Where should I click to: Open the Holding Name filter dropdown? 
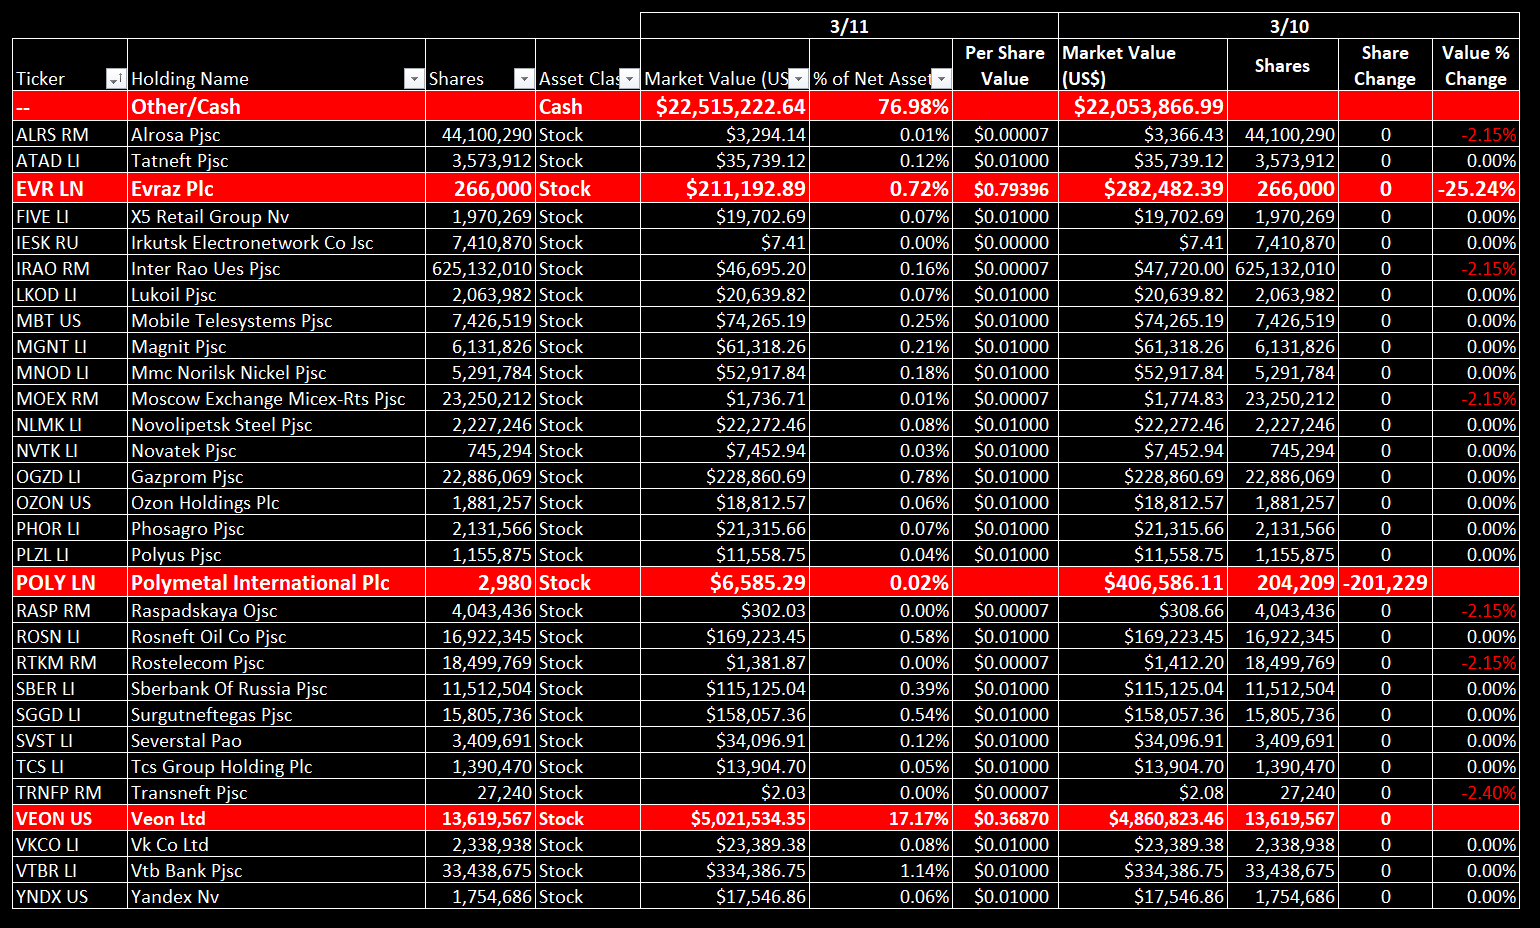414,79
